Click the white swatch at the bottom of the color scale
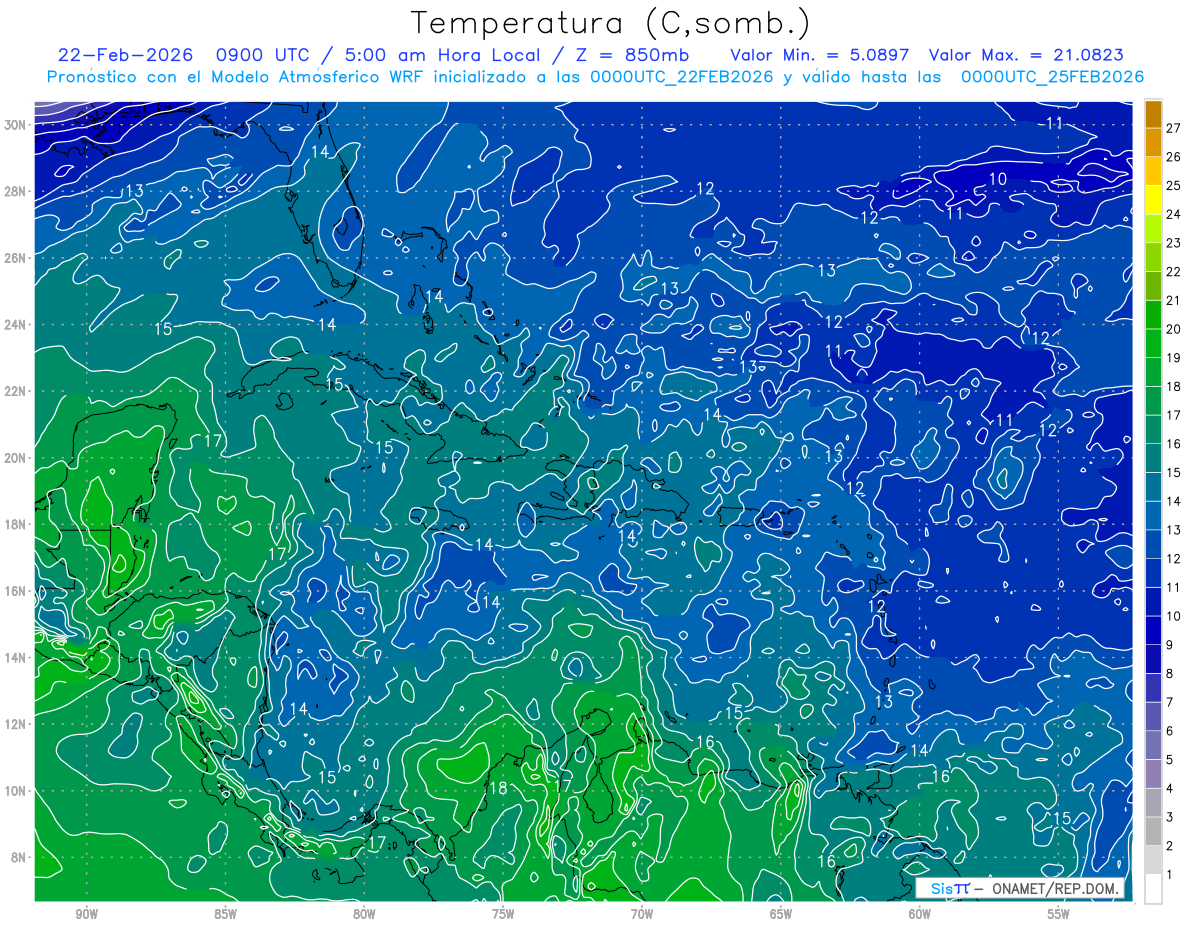Image resolution: width=1200 pixels, height=927 pixels. (x=1153, y=888)
